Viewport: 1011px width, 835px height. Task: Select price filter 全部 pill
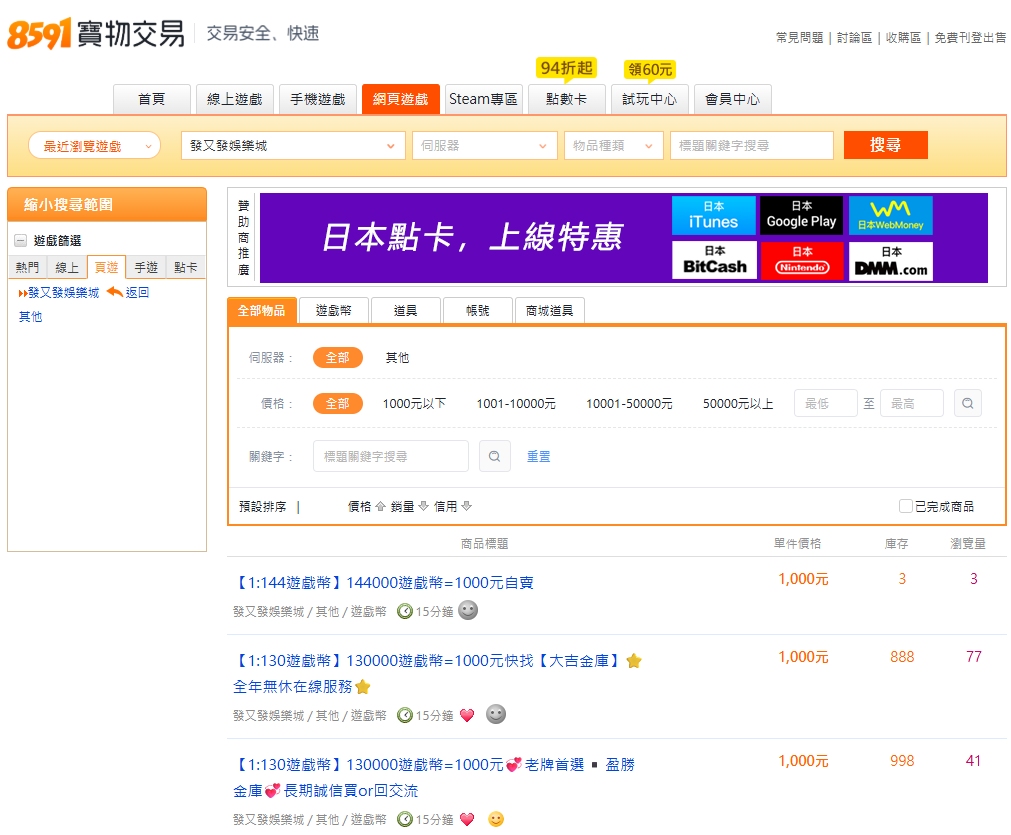[337, 404]
